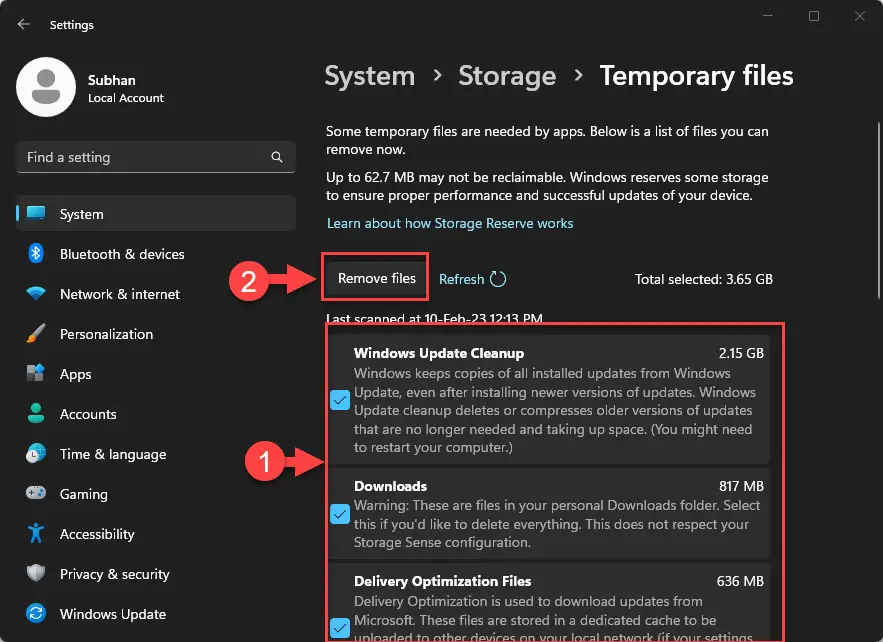This screenshot has width=883, height=642.
Task: Open Accounts settings page
Action: [x=156, y=413]
